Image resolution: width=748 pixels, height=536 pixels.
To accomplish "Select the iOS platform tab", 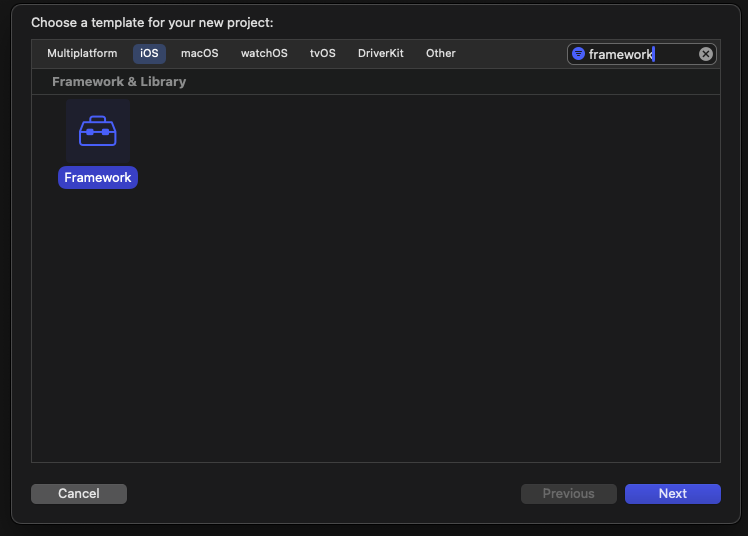I will click(149, 53).
